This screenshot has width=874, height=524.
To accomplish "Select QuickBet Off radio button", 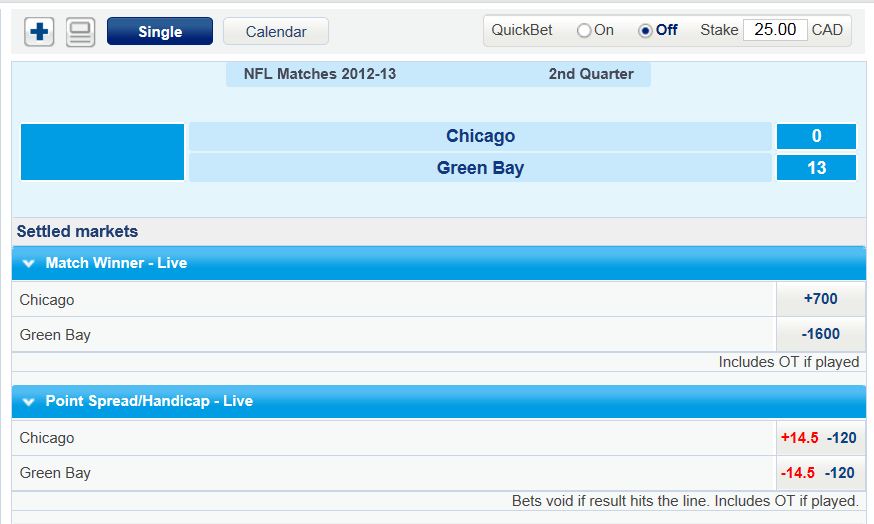I will pyautogui.click(x=645, y=30).
